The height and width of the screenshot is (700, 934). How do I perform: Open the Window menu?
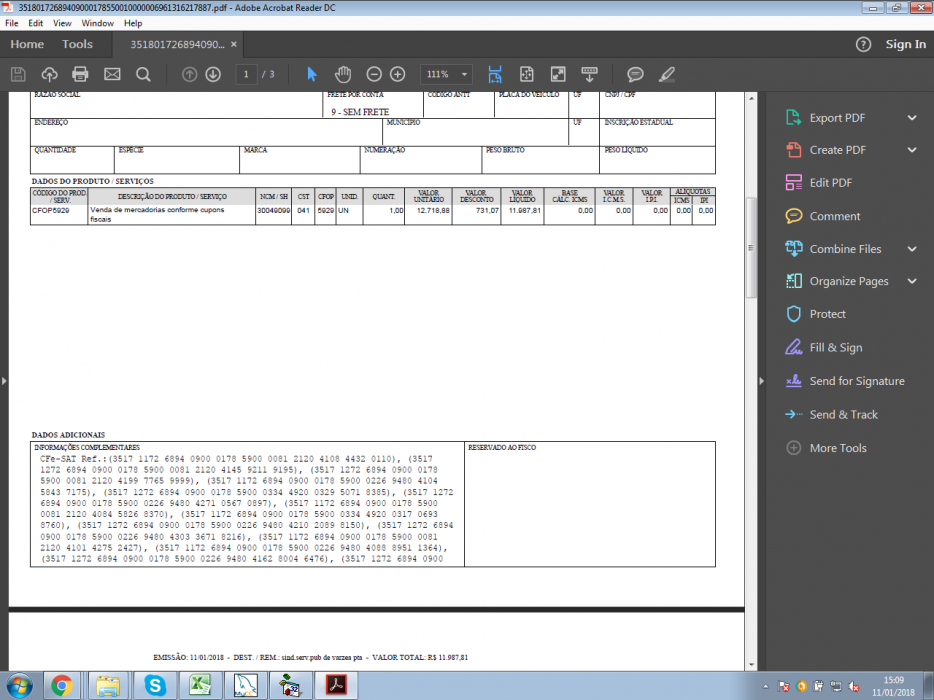[97, 23]
